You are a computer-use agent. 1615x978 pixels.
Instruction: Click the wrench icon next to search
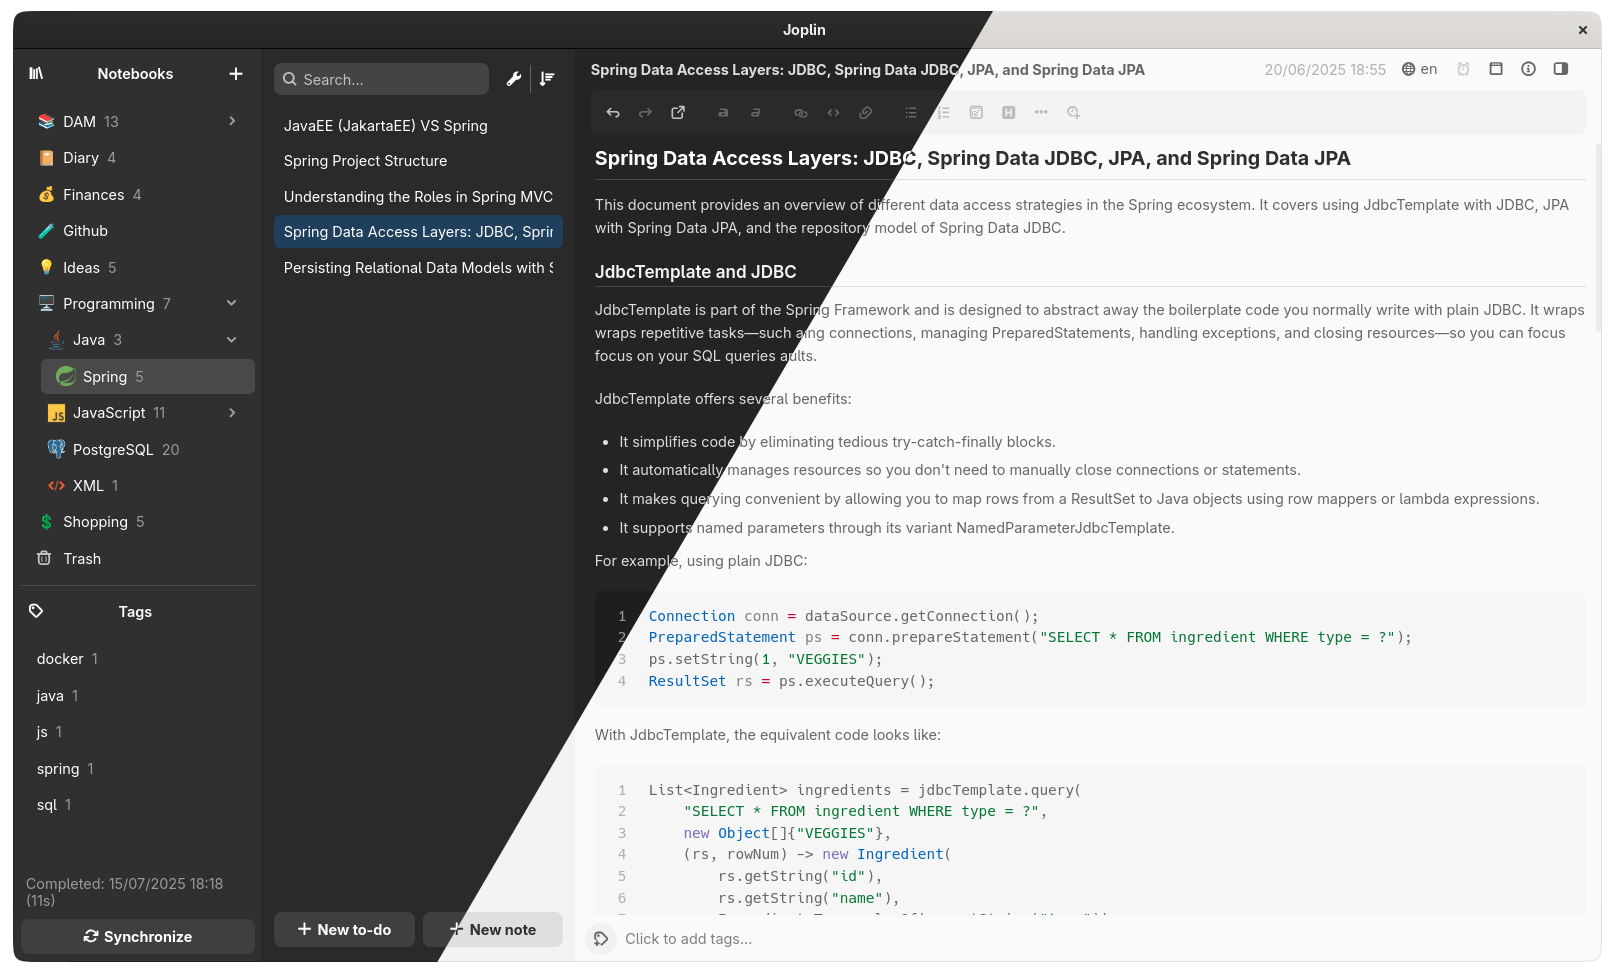pyautogui.click(x=514, y=79)
